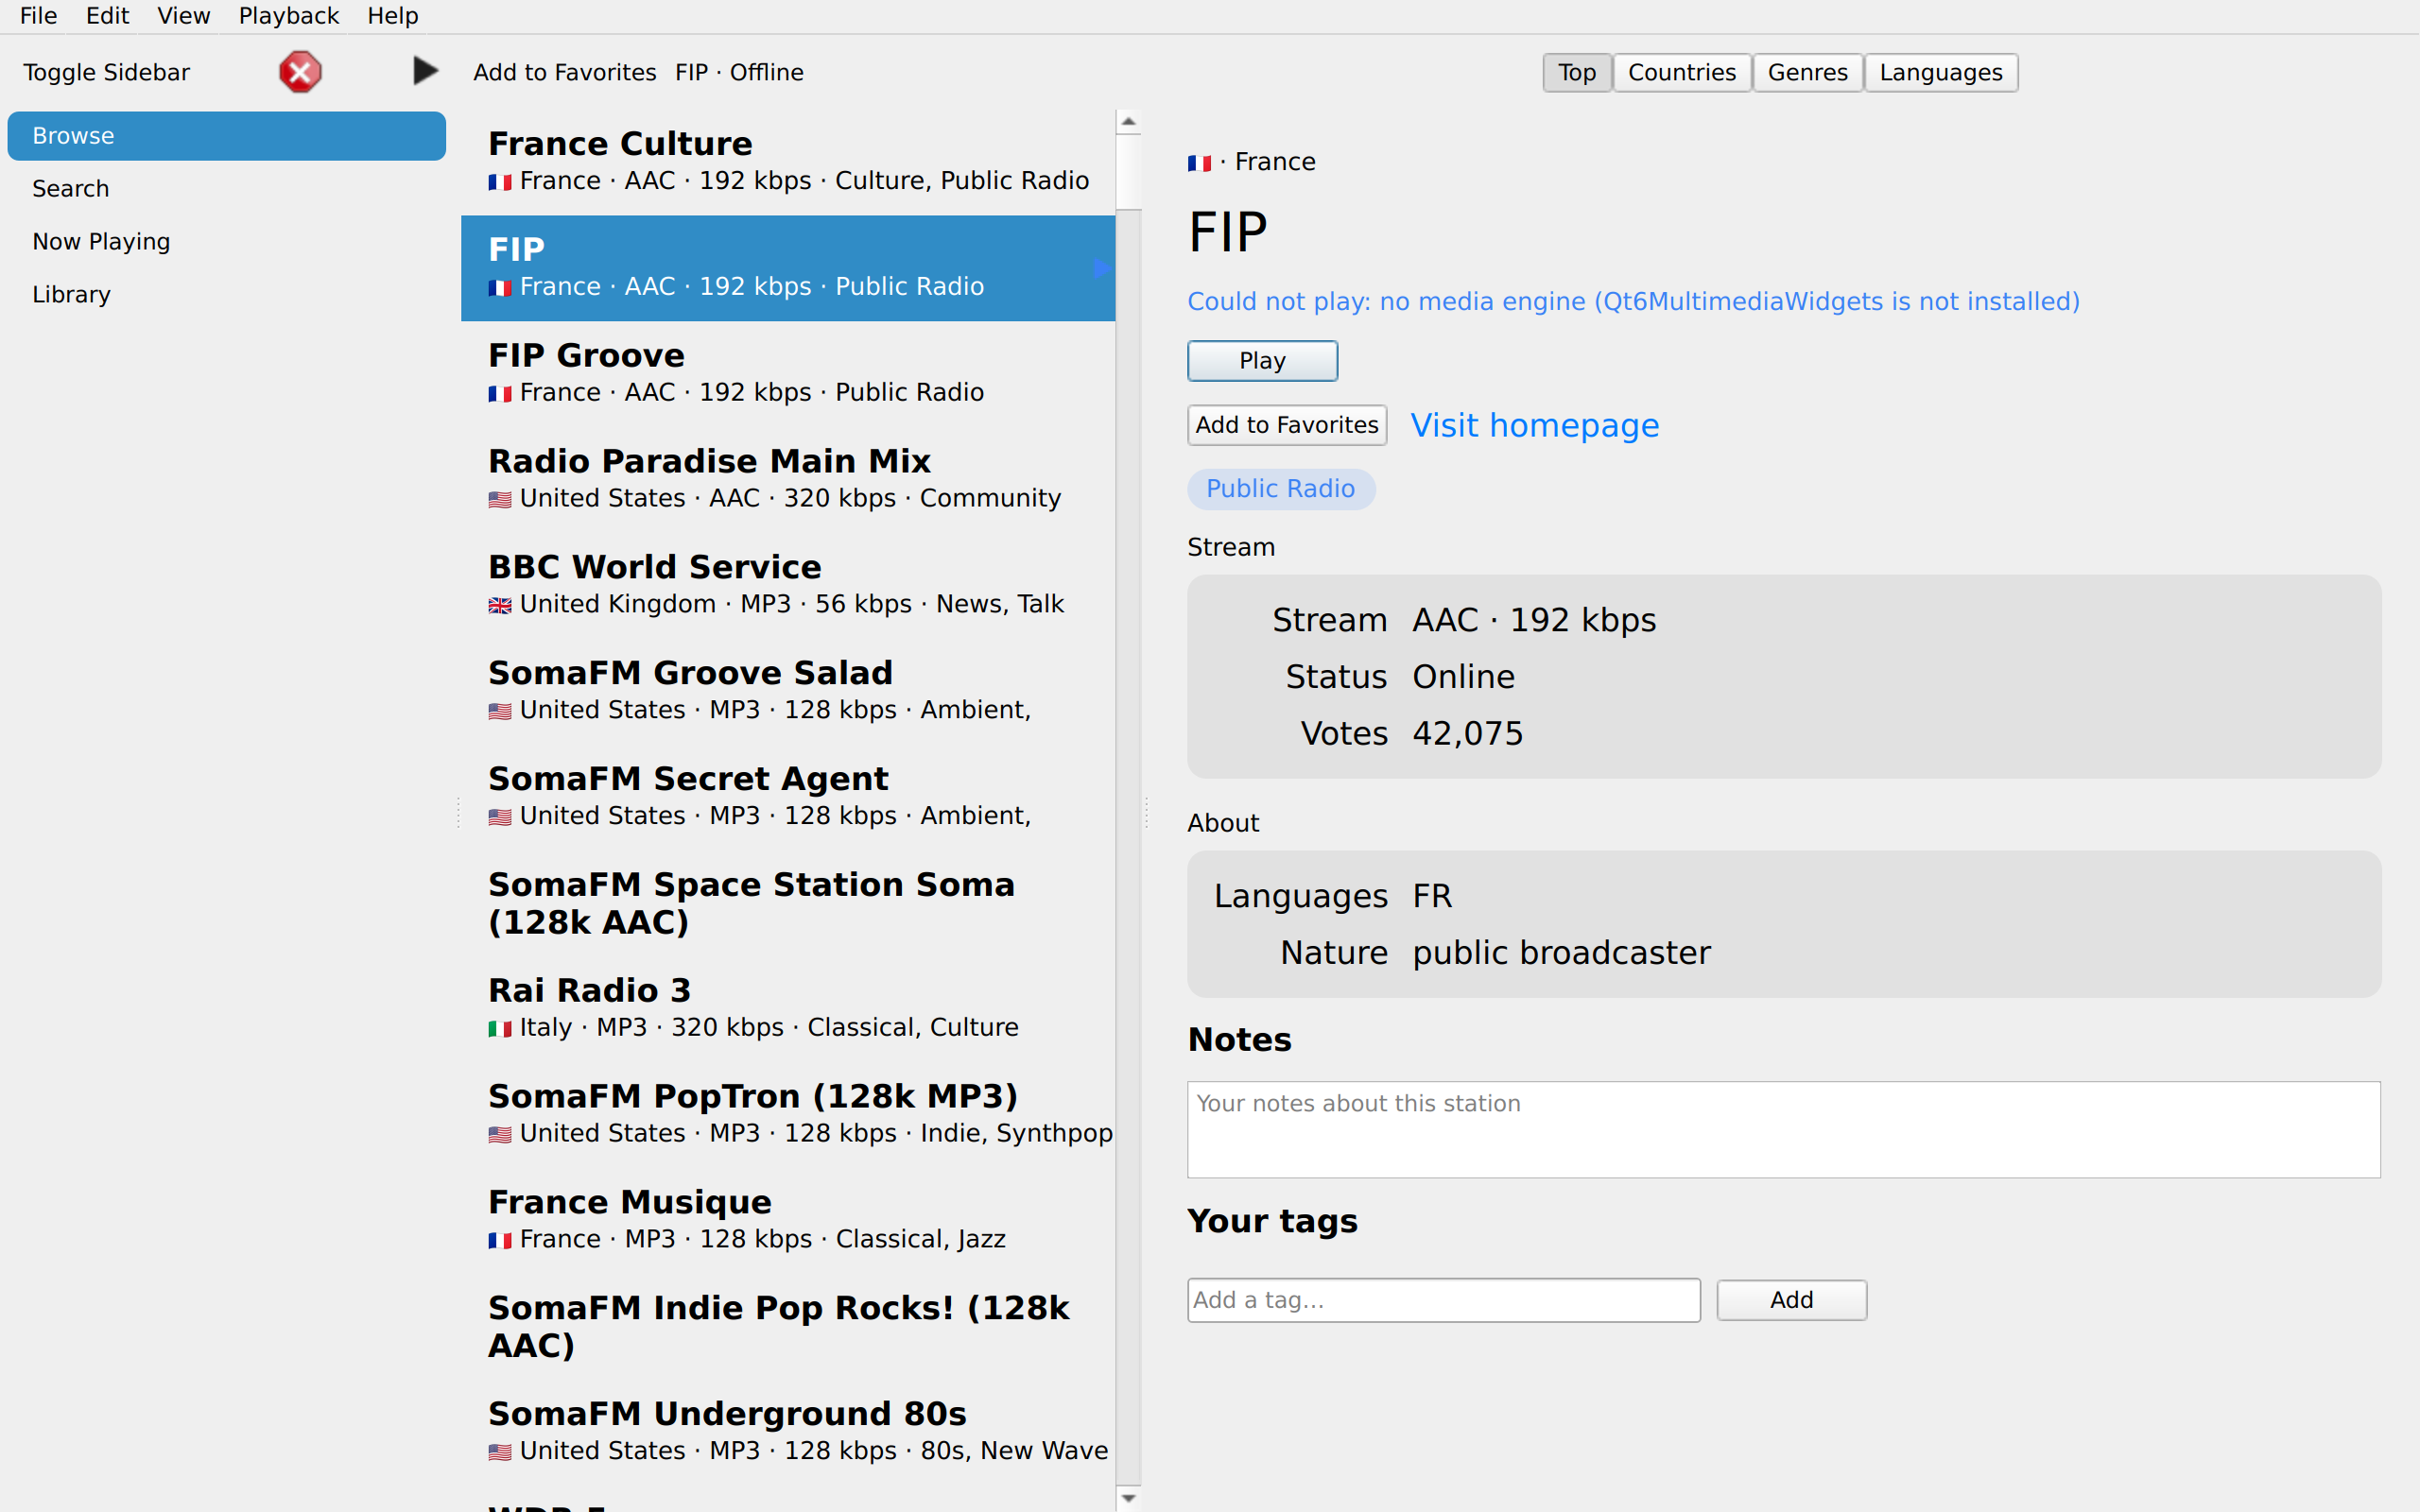Image resolution: width=2420 pixels, height=1512 pixels.
Task: Click the station list scrollbar thumb
Action: click(x=1128, y=172)
